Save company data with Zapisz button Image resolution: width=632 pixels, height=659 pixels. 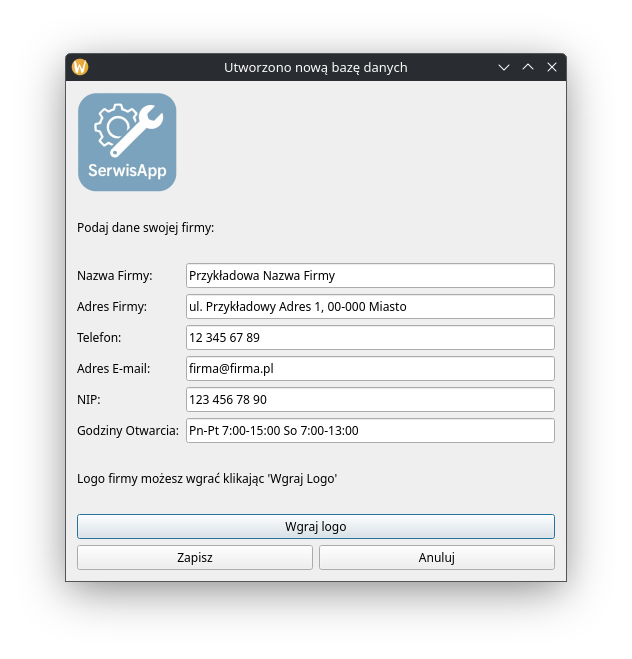[x=194, y=557]
